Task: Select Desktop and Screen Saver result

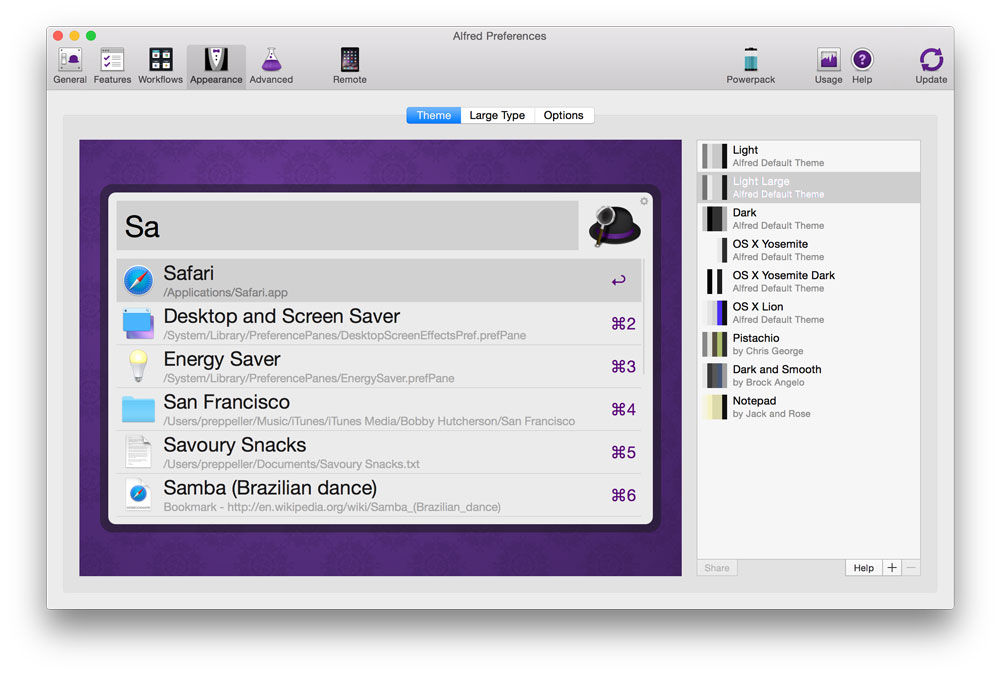Action: tap(379, 323)
